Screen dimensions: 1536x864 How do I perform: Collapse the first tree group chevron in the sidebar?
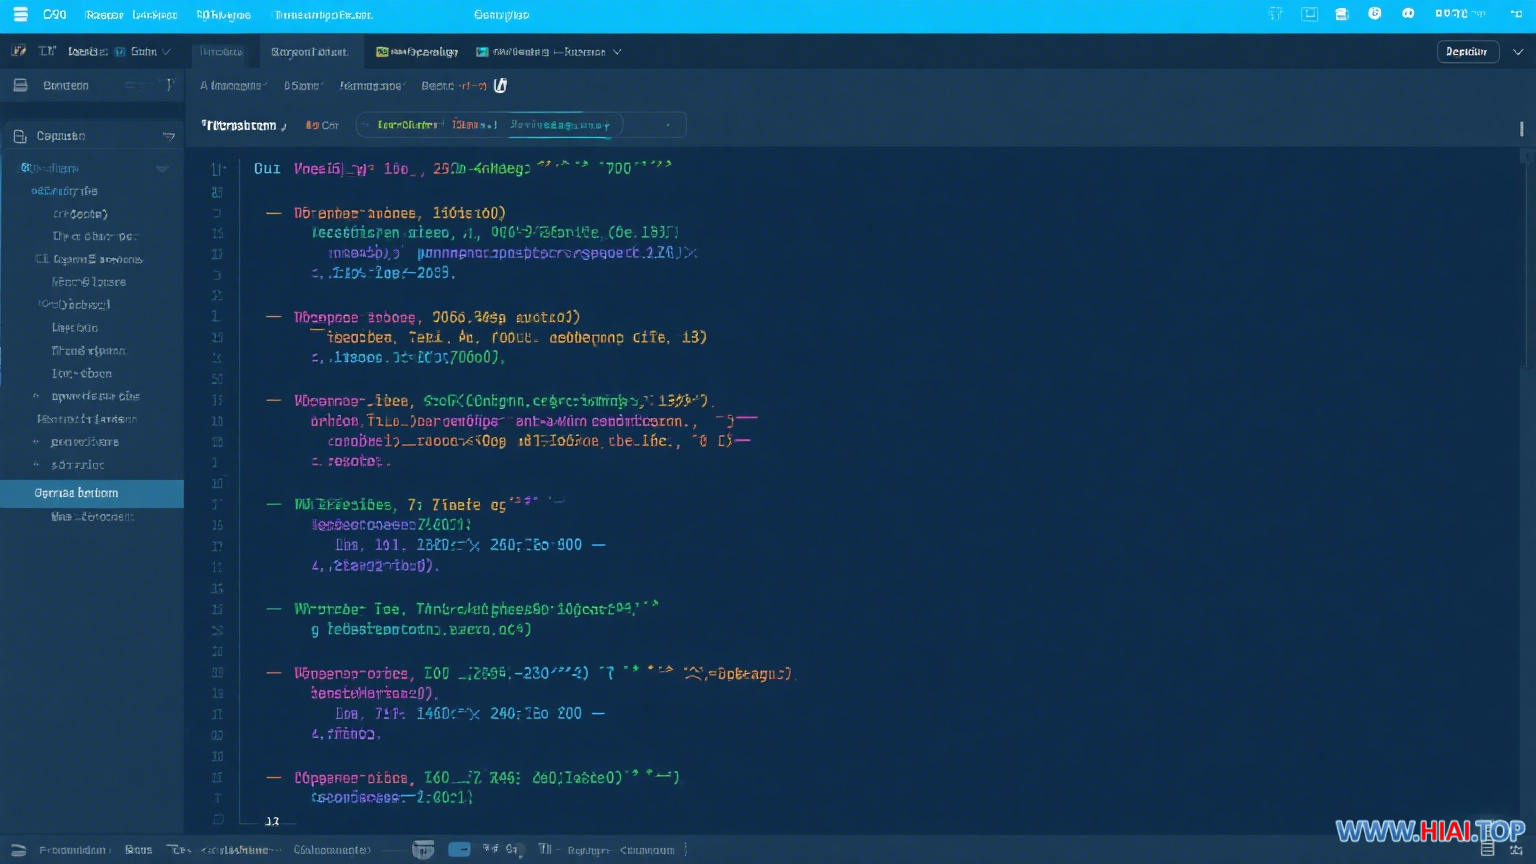162,169
